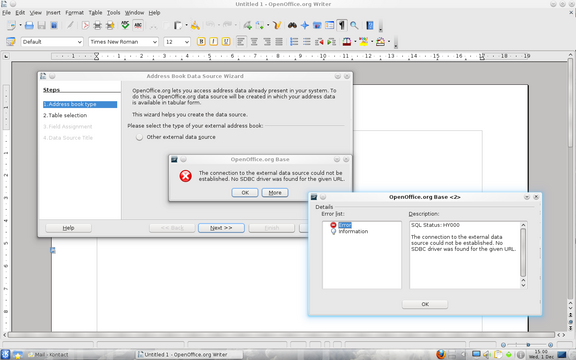Open Paste dropdown arrow

(186, 25)
